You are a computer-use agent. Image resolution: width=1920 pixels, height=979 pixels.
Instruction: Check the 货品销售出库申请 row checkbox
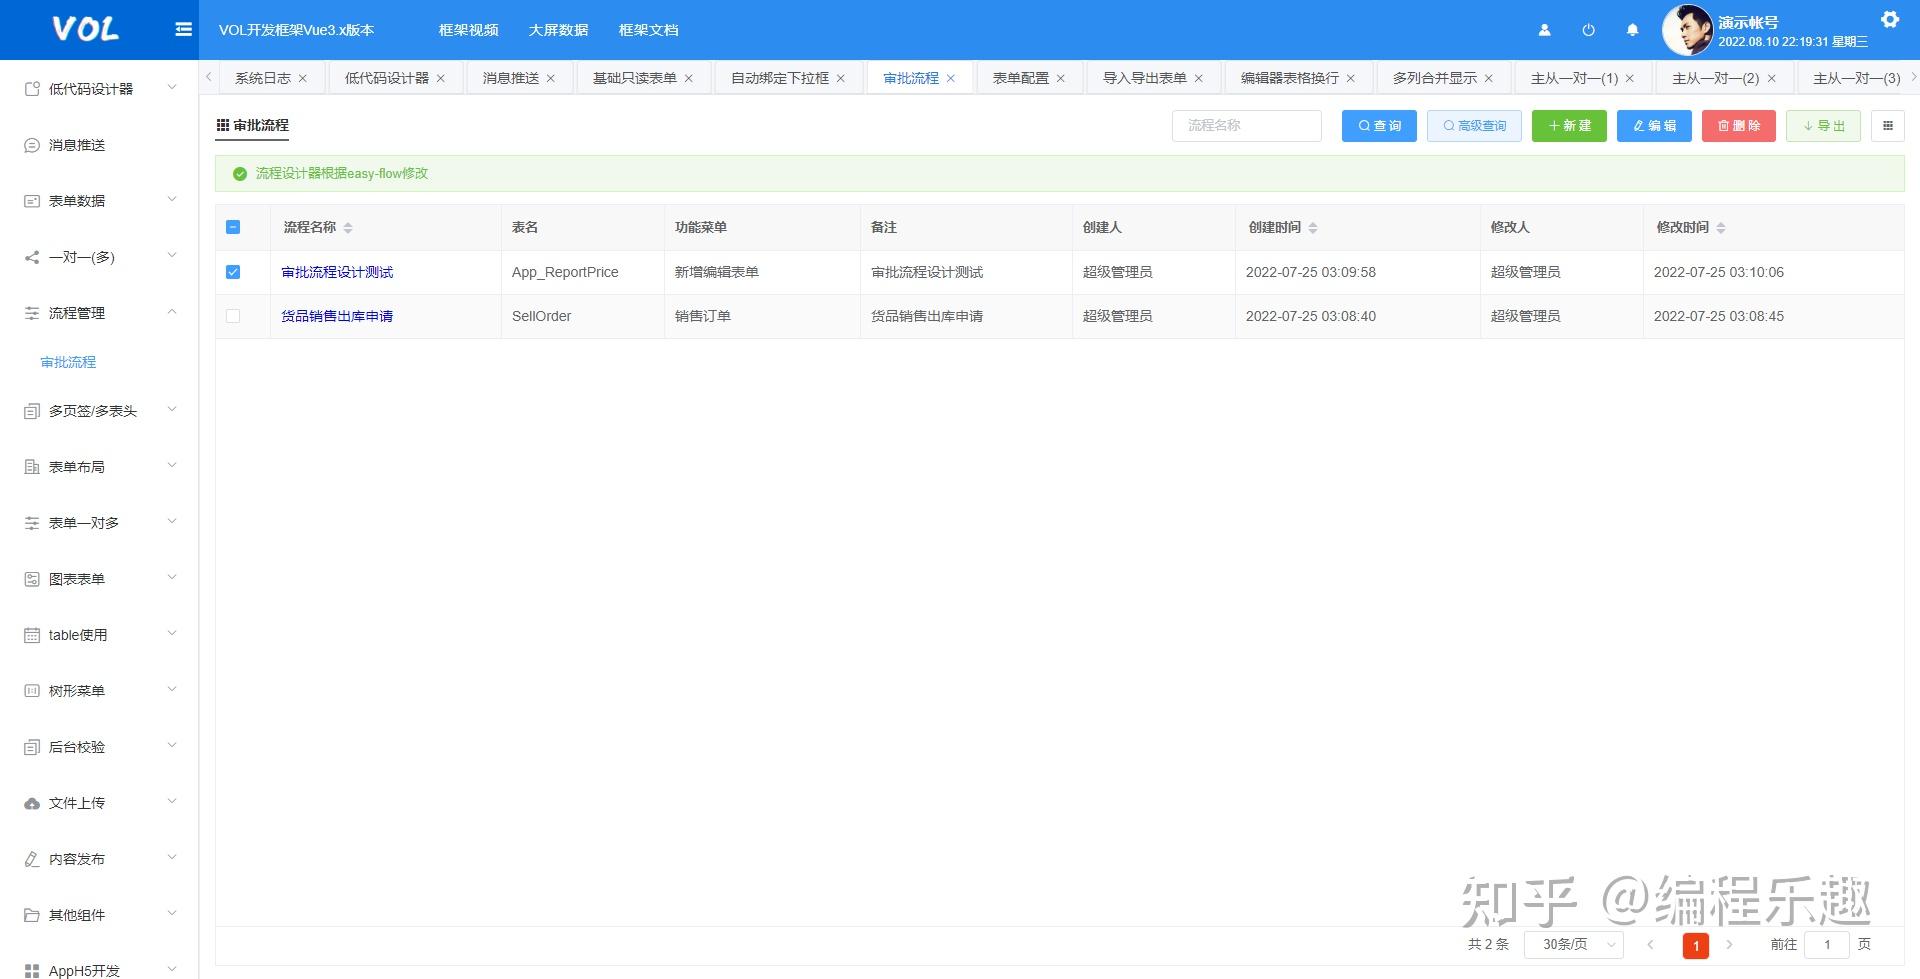click(x=233, y=316)
